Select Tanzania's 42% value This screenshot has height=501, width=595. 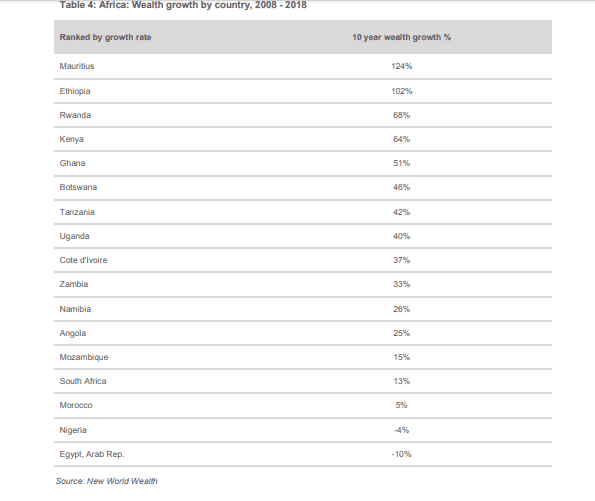click(401, 212)
